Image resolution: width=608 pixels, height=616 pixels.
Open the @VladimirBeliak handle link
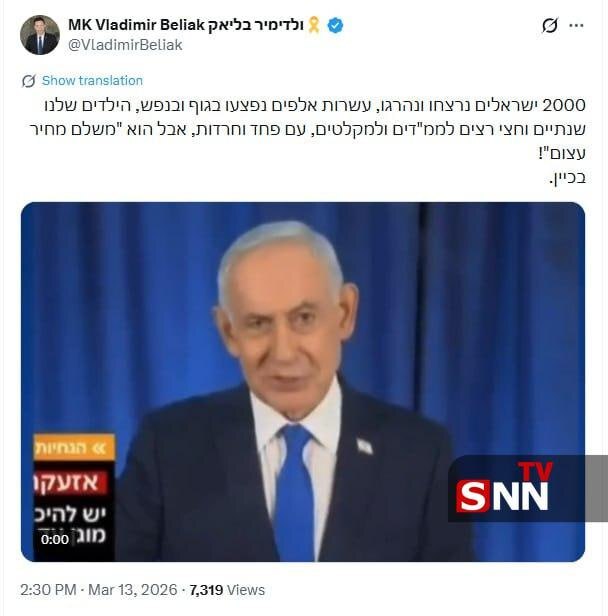pyautogui.click(x=125, y=45)
